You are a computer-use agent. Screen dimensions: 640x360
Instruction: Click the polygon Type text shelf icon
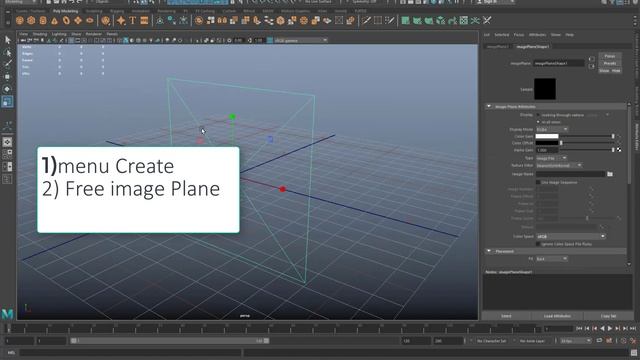pyautogui.click(x=133, y=20)
